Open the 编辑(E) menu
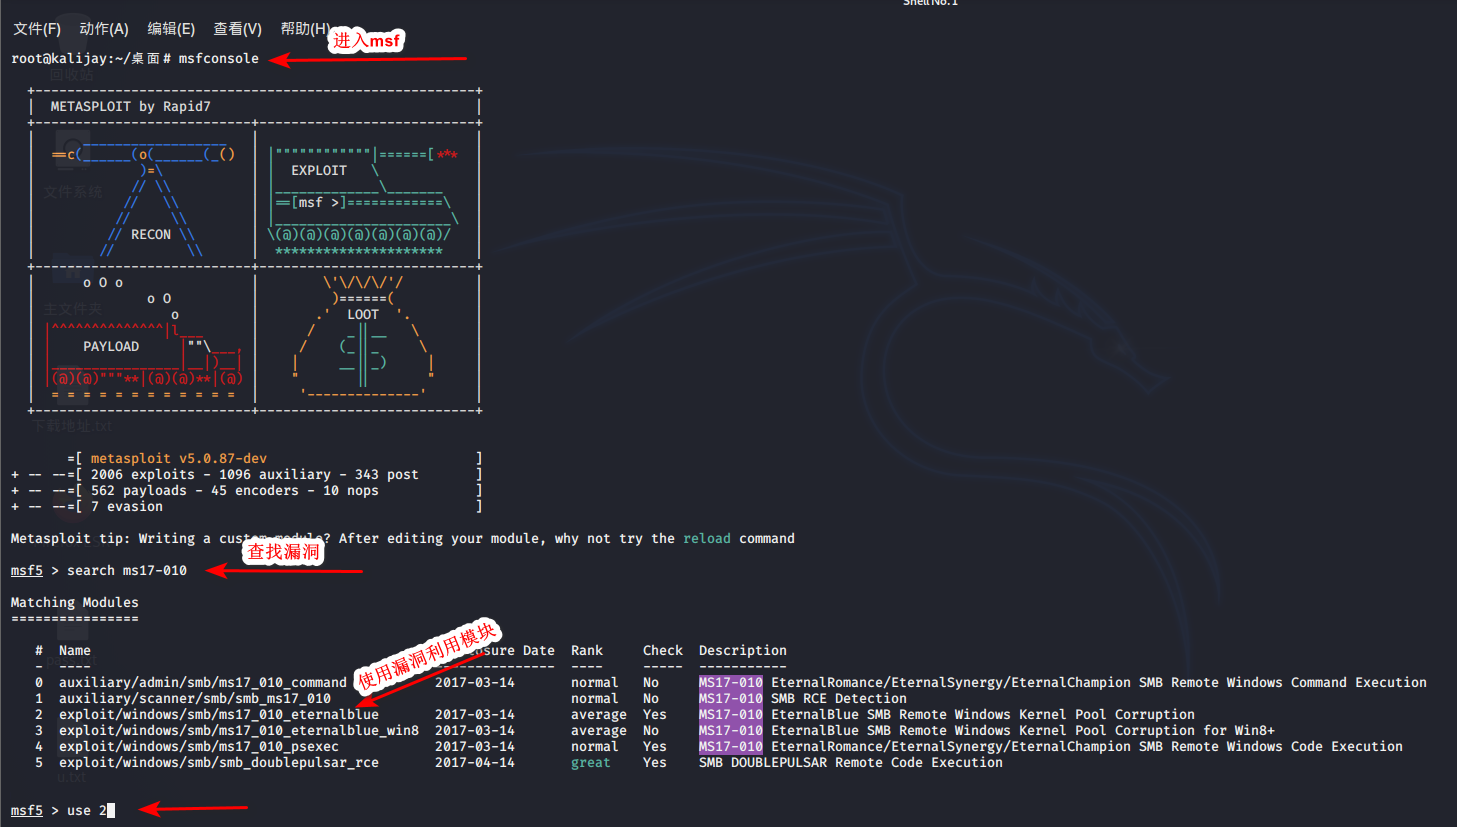The image size is (1457, 827). (x=171, y=29)
